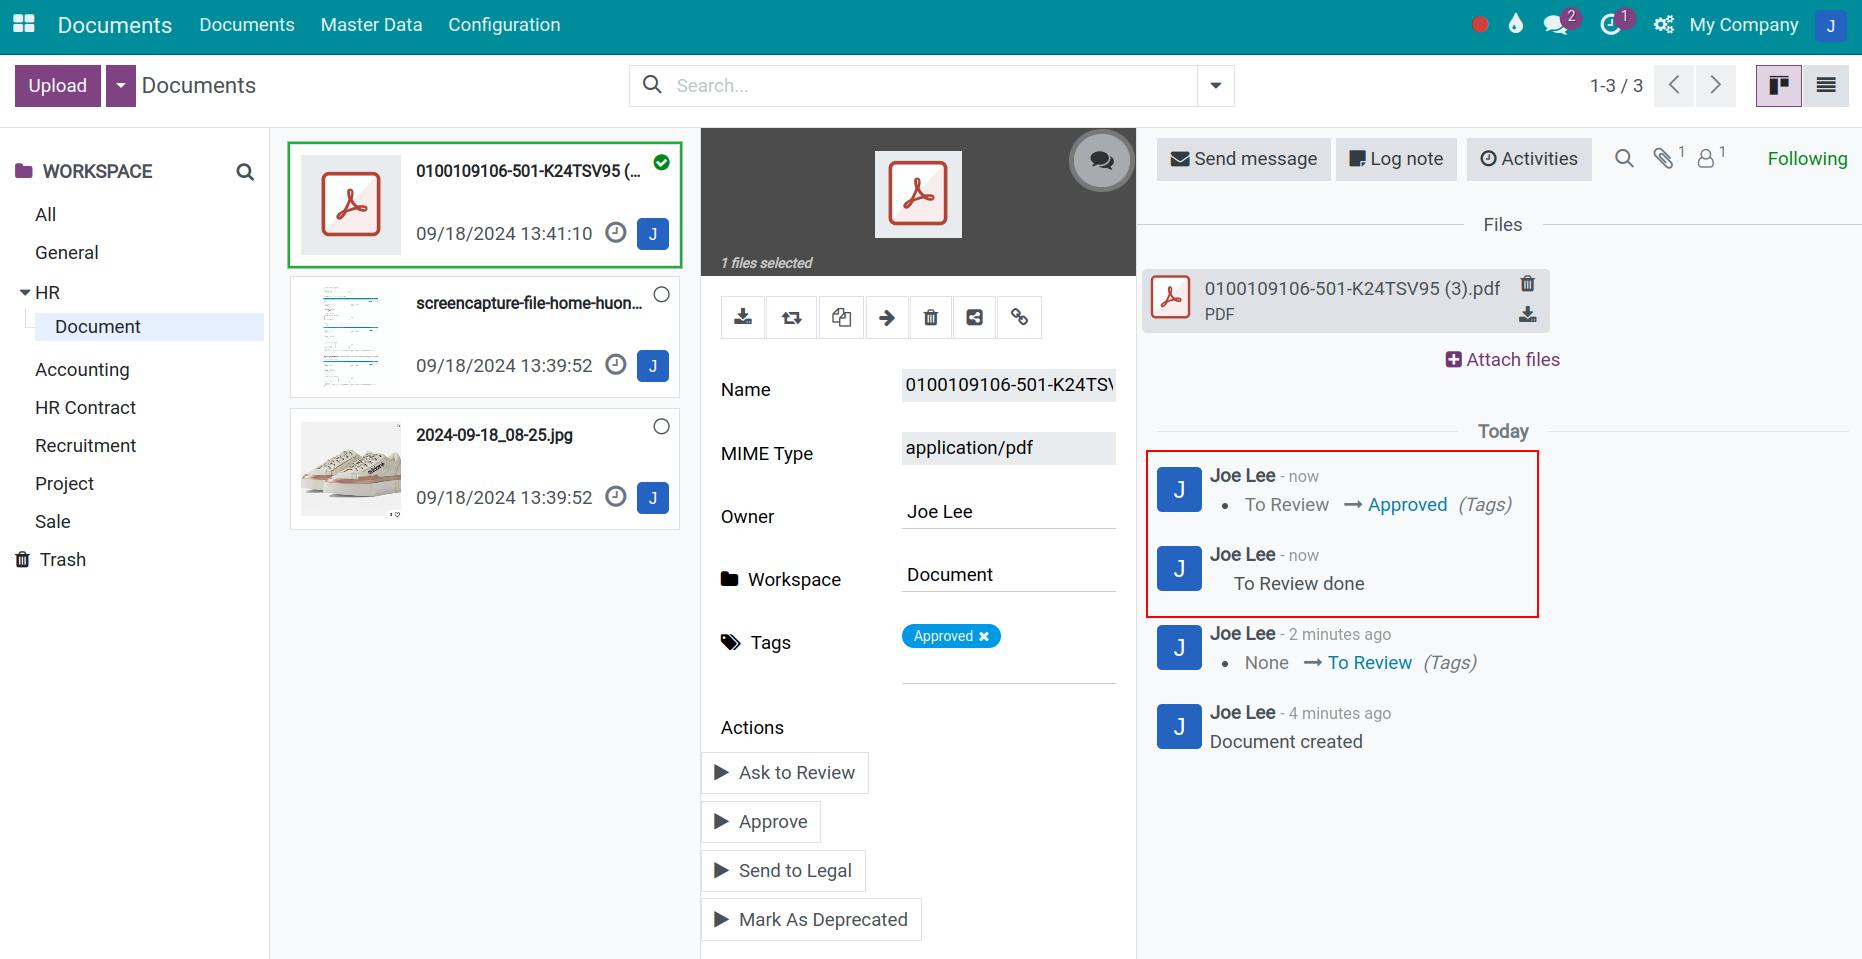This screenshot has height=959, width=1862.
Task: Click the link icon in document toolbar
Action: [x=1019, y=318]
